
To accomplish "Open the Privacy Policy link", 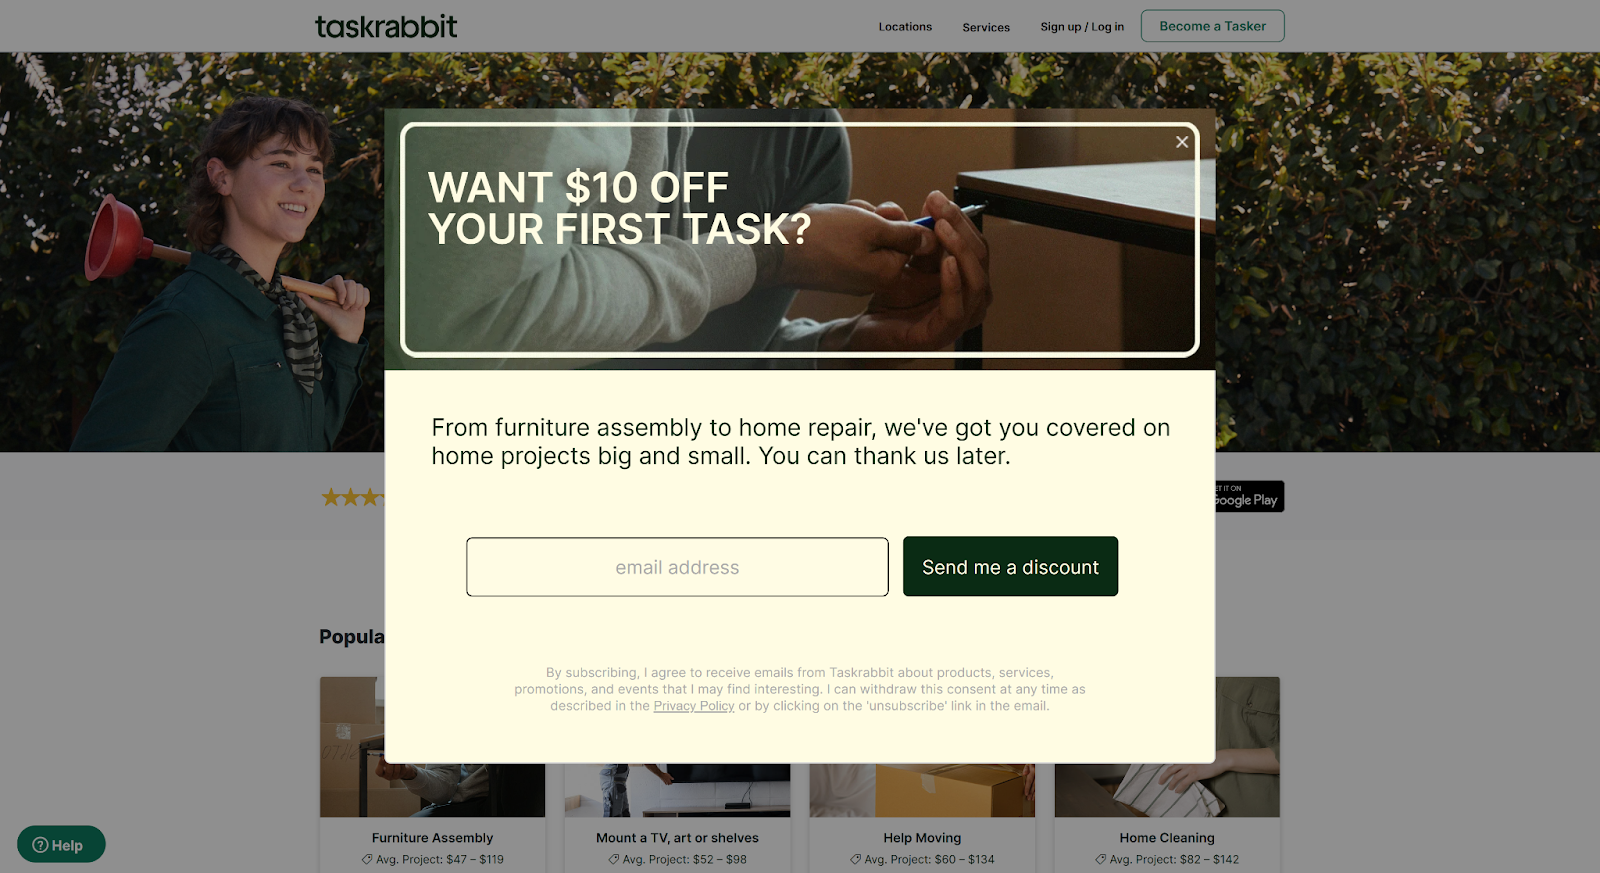I will pos(694,706).
